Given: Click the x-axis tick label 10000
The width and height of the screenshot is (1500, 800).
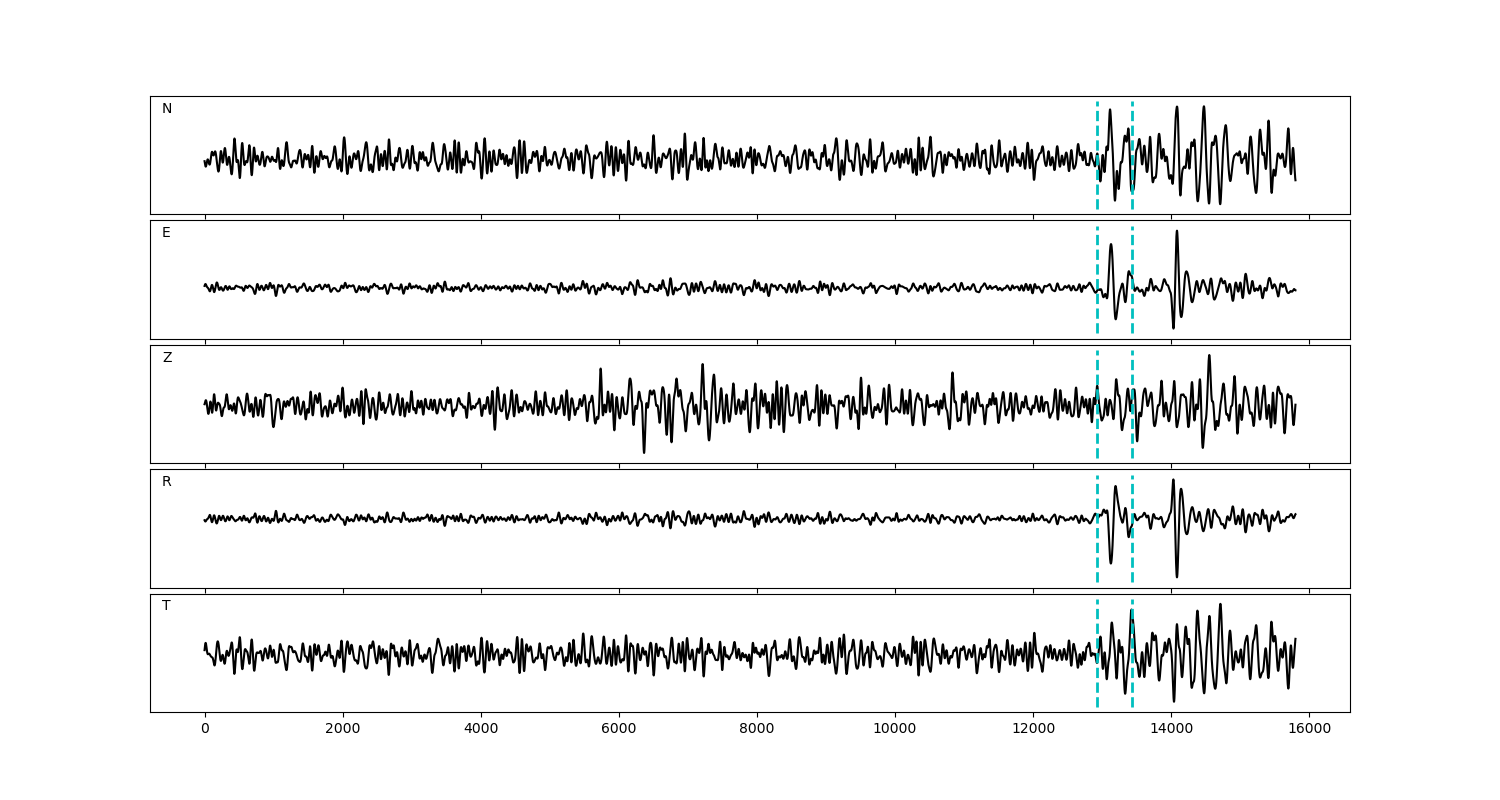Looking at the screenshot, I should coord(895,730).
